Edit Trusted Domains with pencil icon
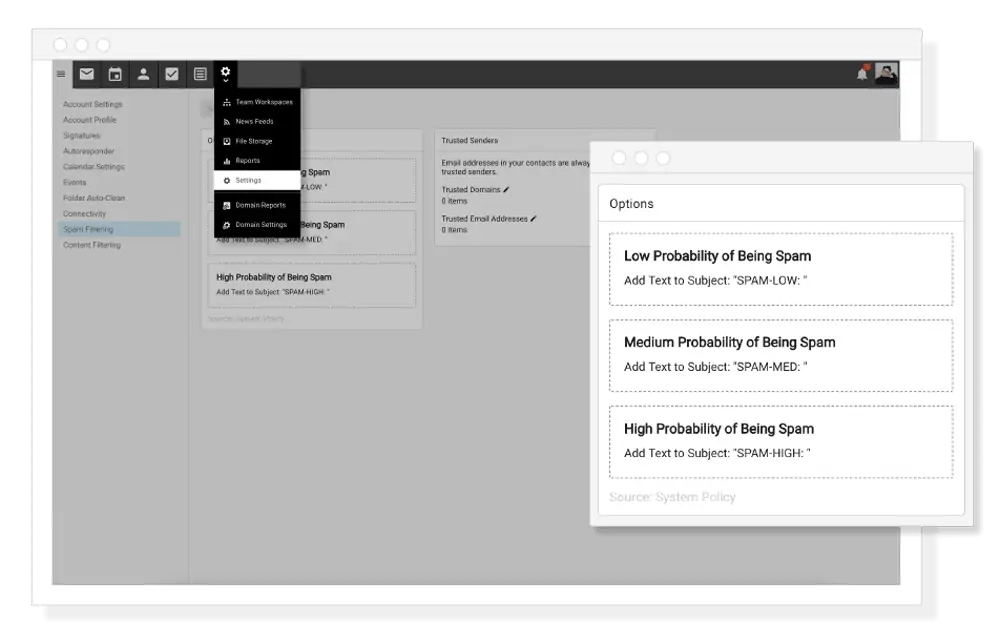 tap(506, 189)
